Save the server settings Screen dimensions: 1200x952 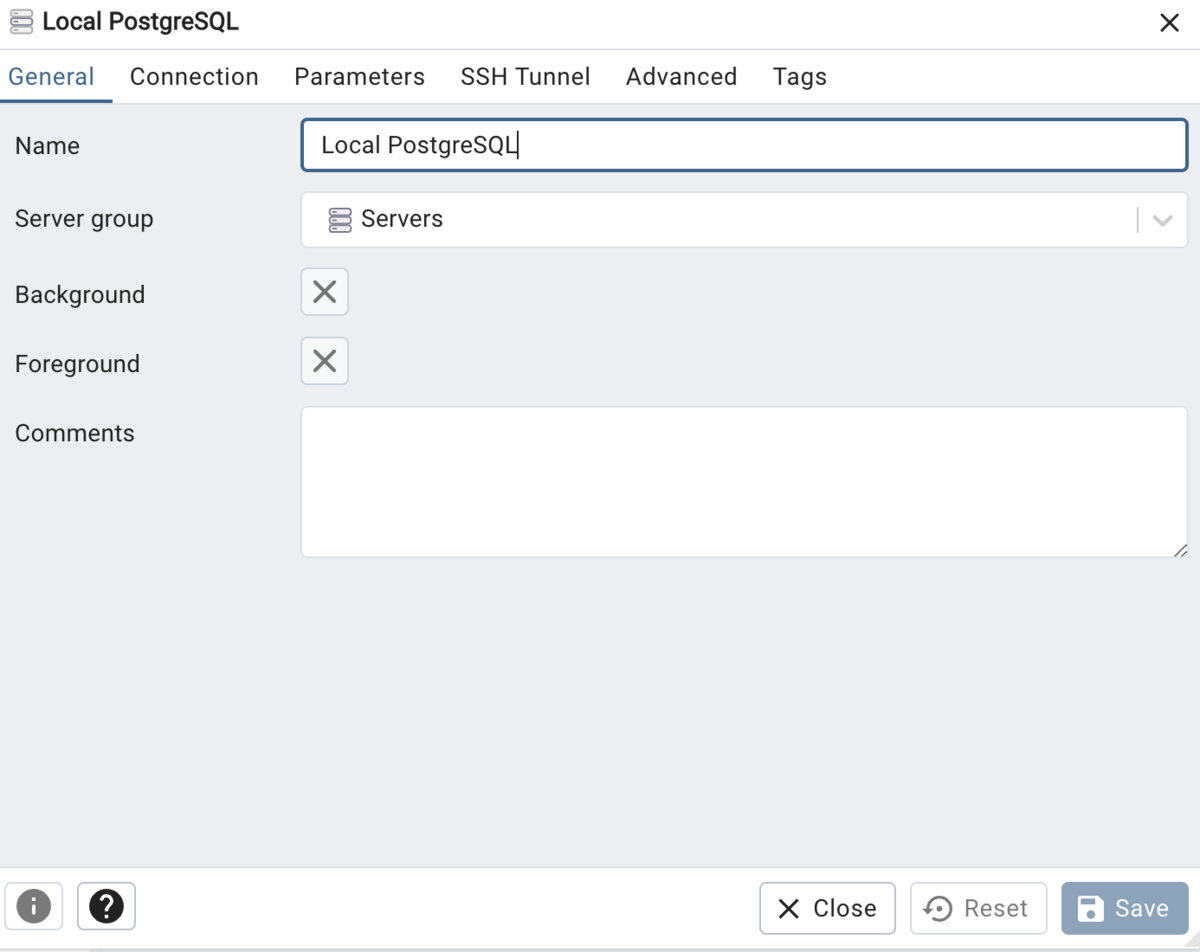1124,908
